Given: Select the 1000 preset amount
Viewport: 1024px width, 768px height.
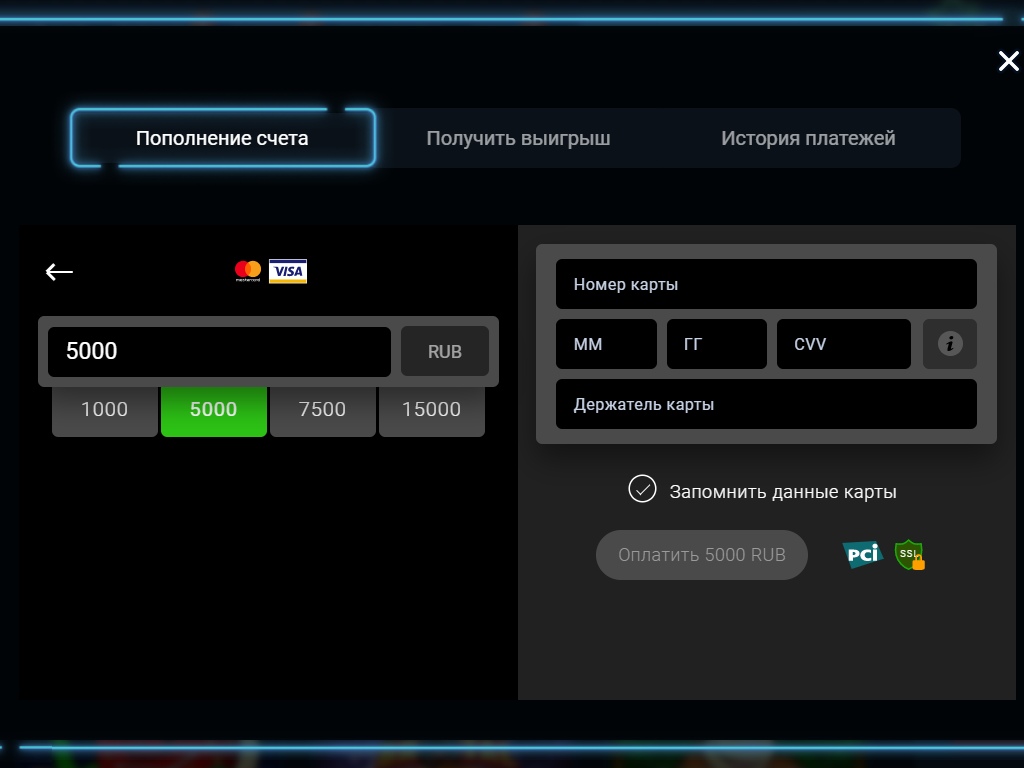Looking at the screenshot, I should click(x=104, y=409).
